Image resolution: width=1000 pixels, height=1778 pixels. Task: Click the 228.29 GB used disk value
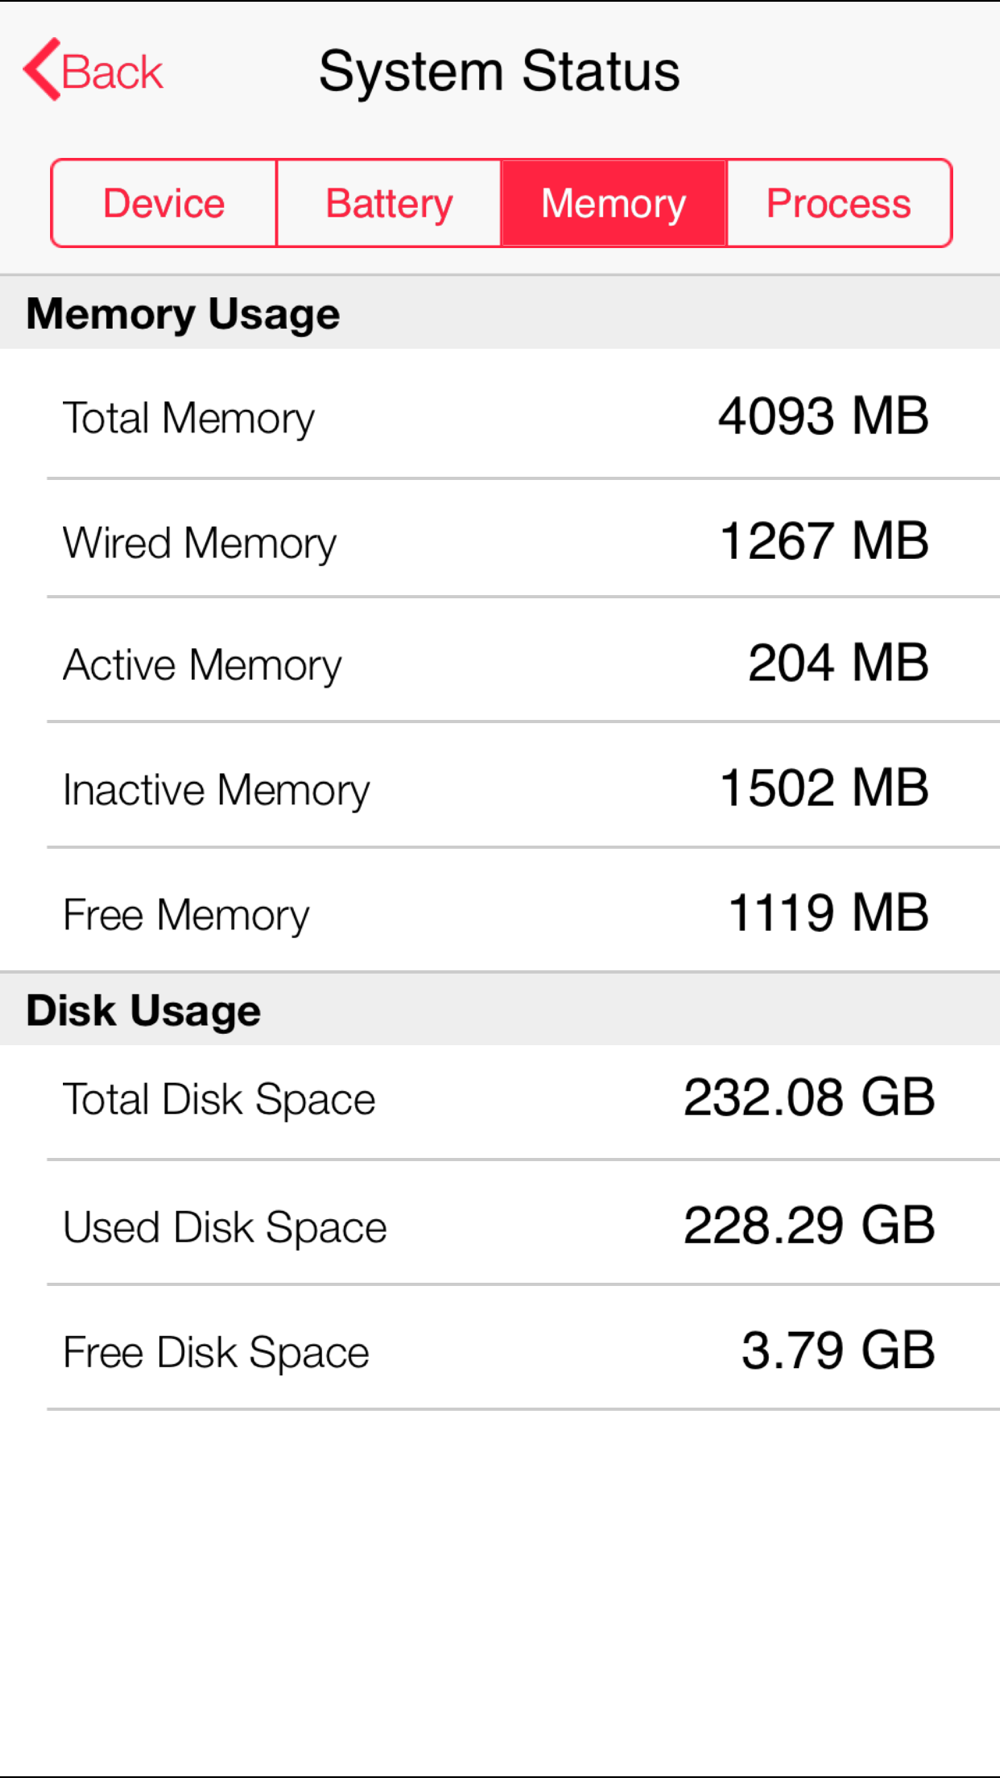pos(809,1225)
